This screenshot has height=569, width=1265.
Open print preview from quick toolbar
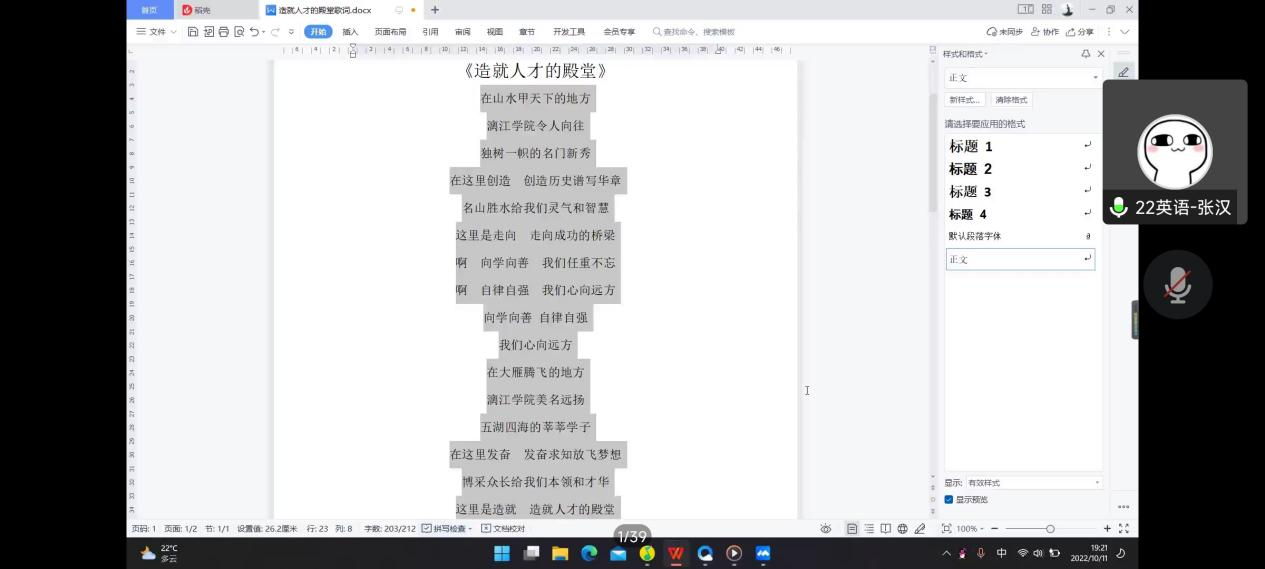[x=239, y=32]
